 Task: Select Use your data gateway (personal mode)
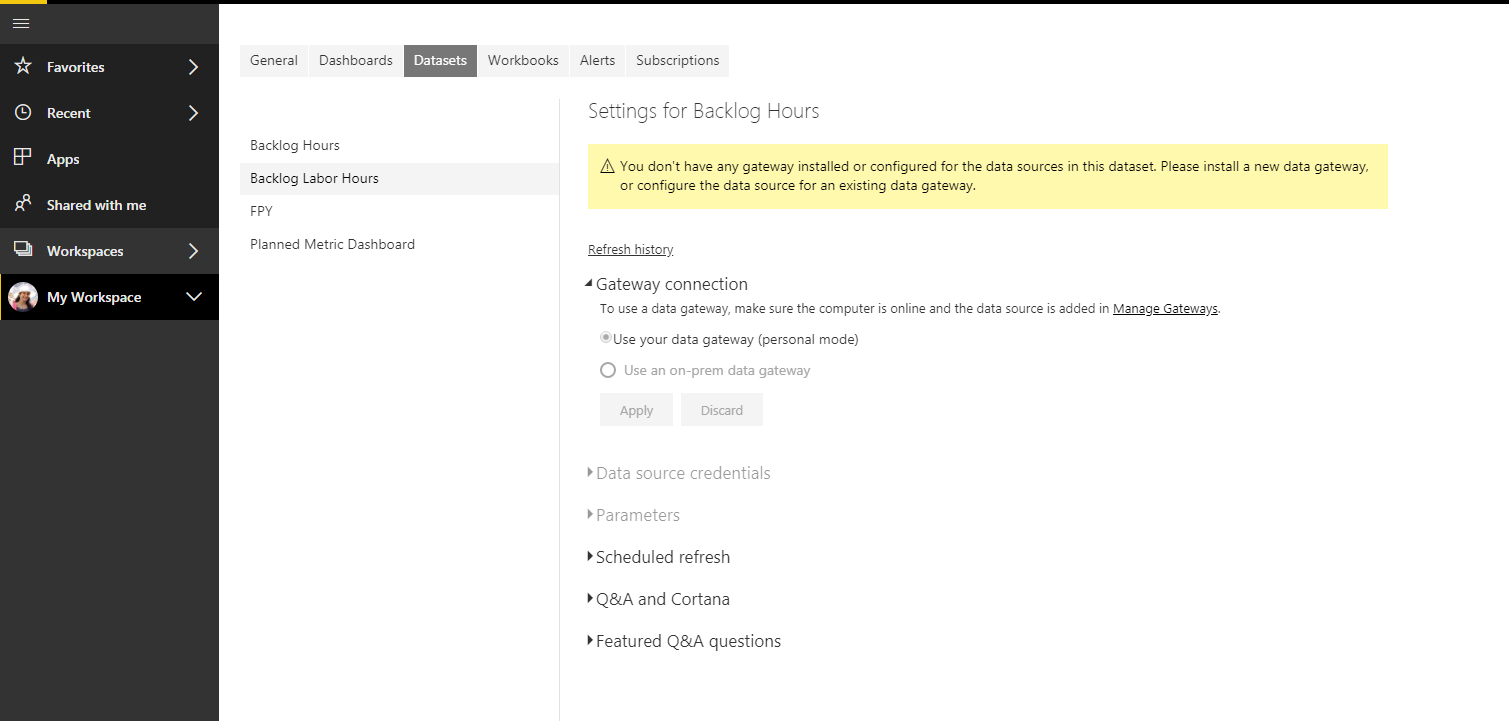(606, 338)
